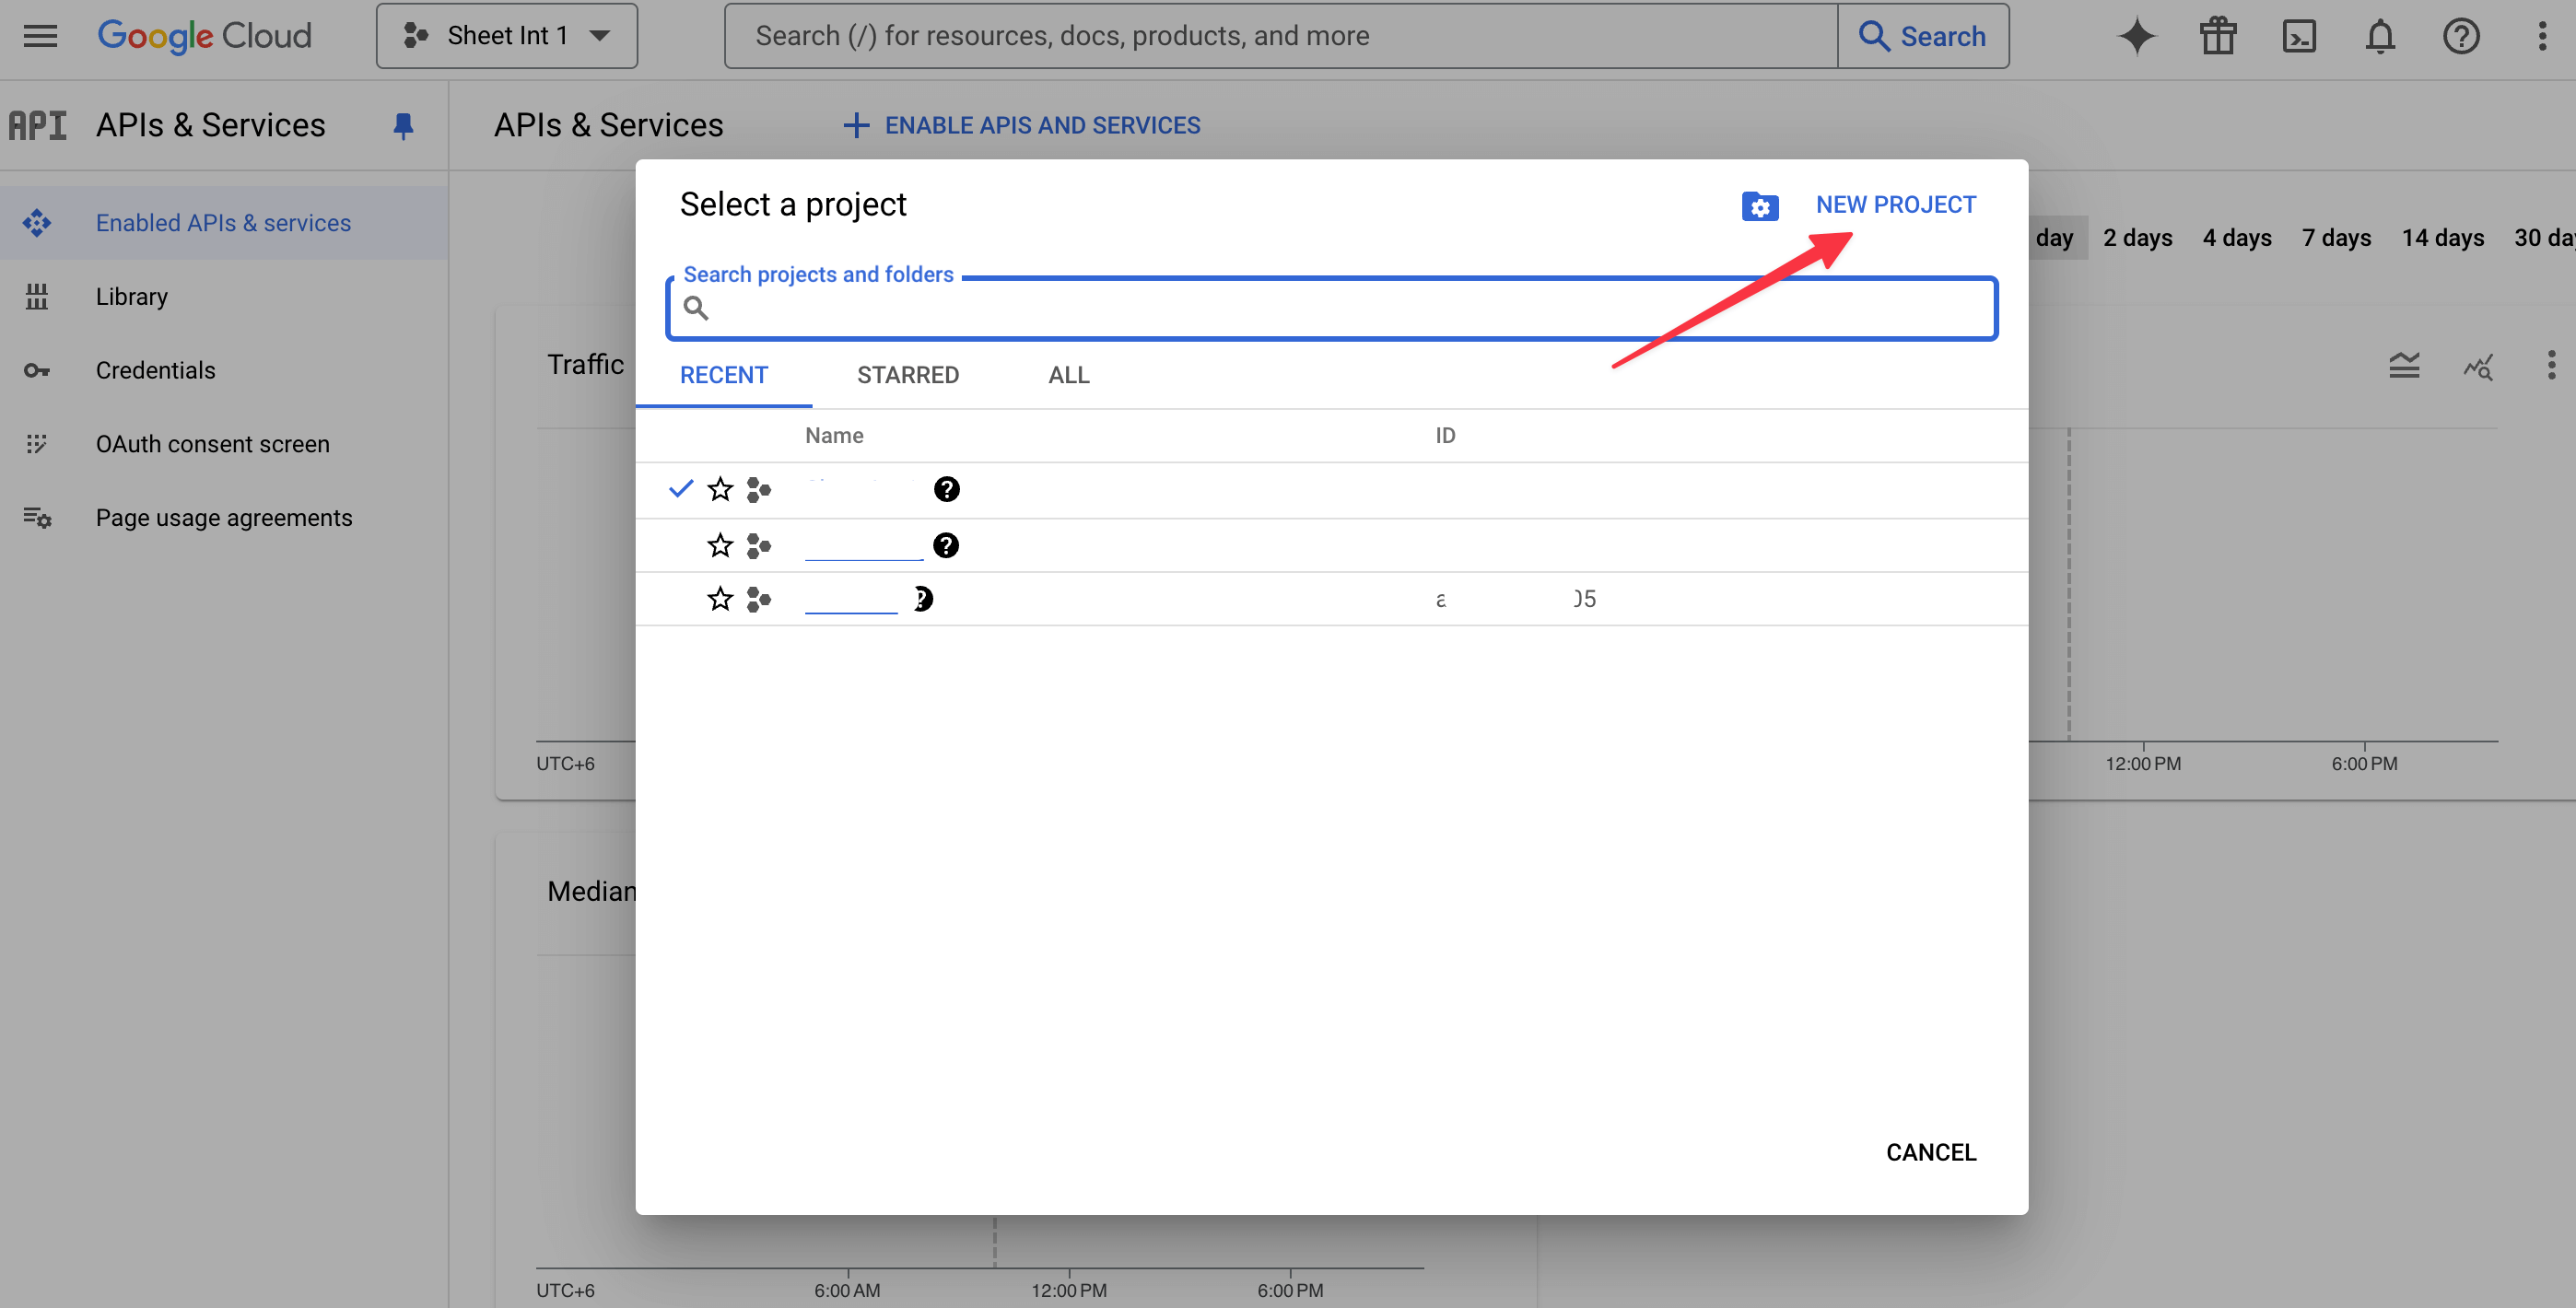
Task: Focus the Search projects and folders field
Action: (1332, 308)
